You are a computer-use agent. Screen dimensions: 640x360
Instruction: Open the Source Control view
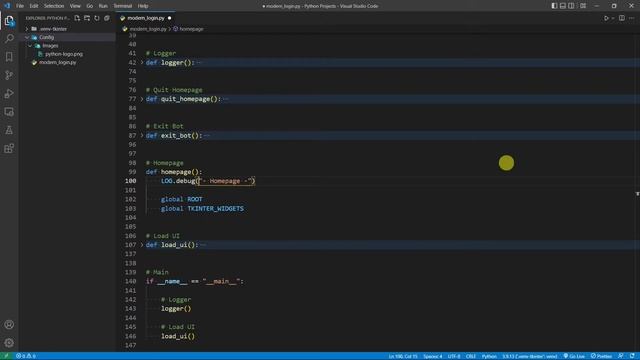pyautogui.click(x=9, y=75)
